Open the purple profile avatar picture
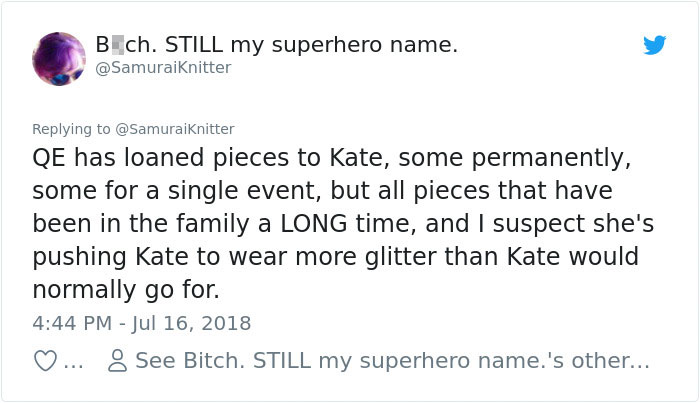700x403 pixels. [59, 57]
